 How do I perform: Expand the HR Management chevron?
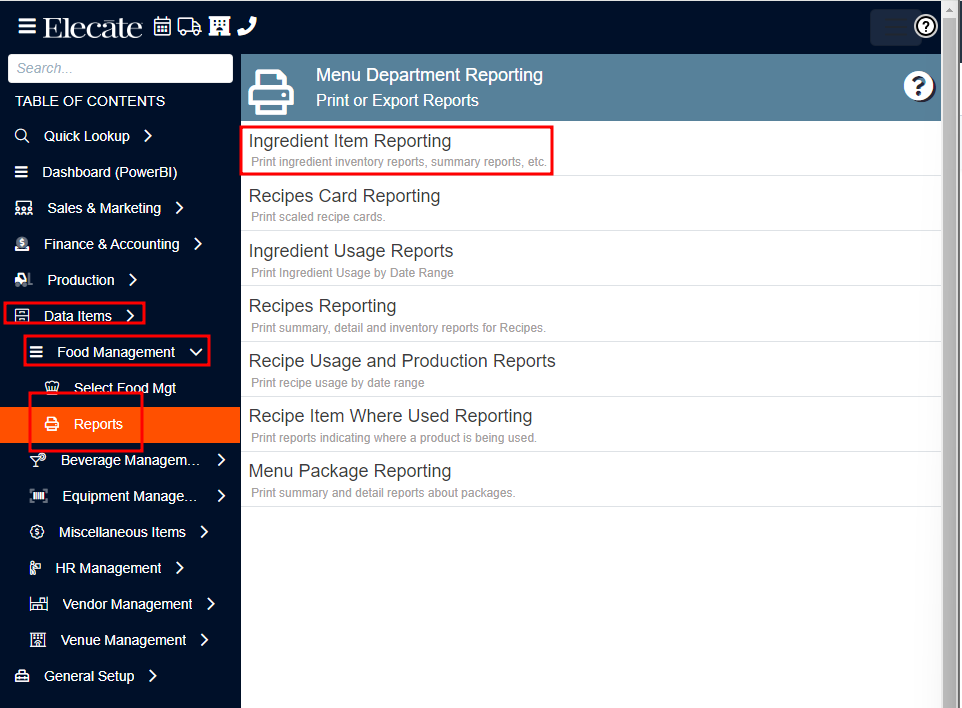coord(180,568)
